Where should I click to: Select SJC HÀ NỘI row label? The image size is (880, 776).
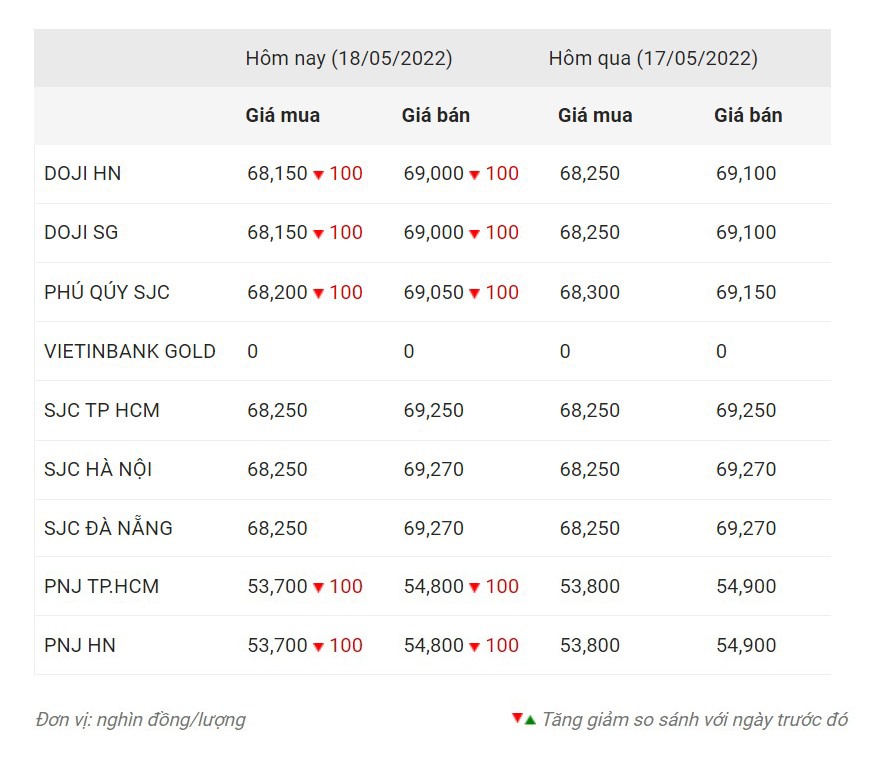(x=98, y=469)
